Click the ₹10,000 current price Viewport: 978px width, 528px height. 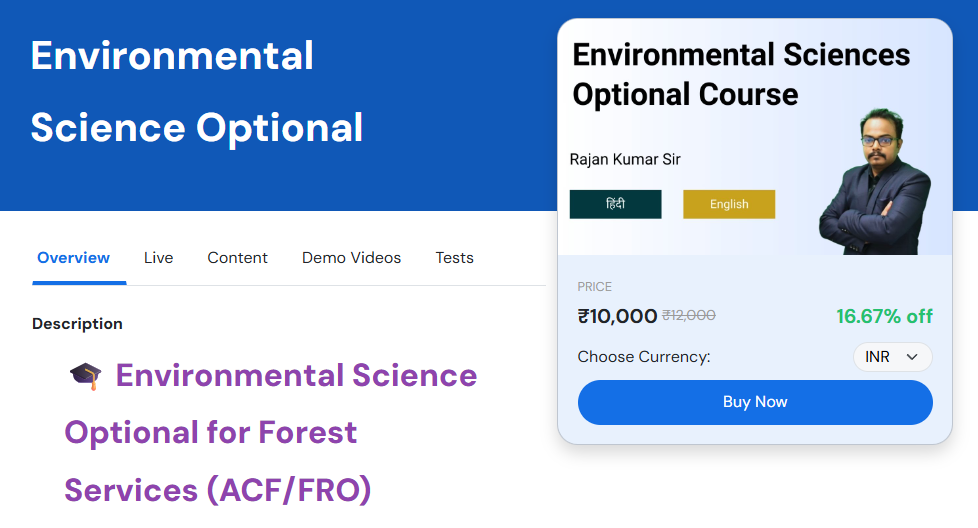(617, 316)
